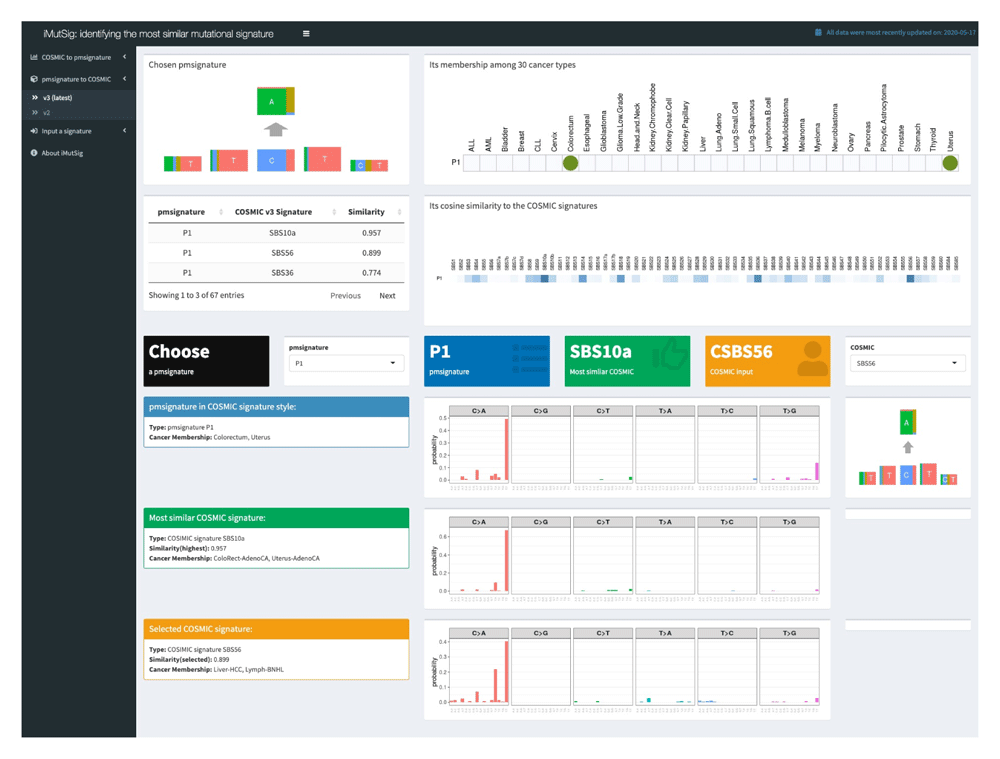Sort table by COSMIC v3 Signature column
Screen dimensions: 1000x759
pos(334,212)
